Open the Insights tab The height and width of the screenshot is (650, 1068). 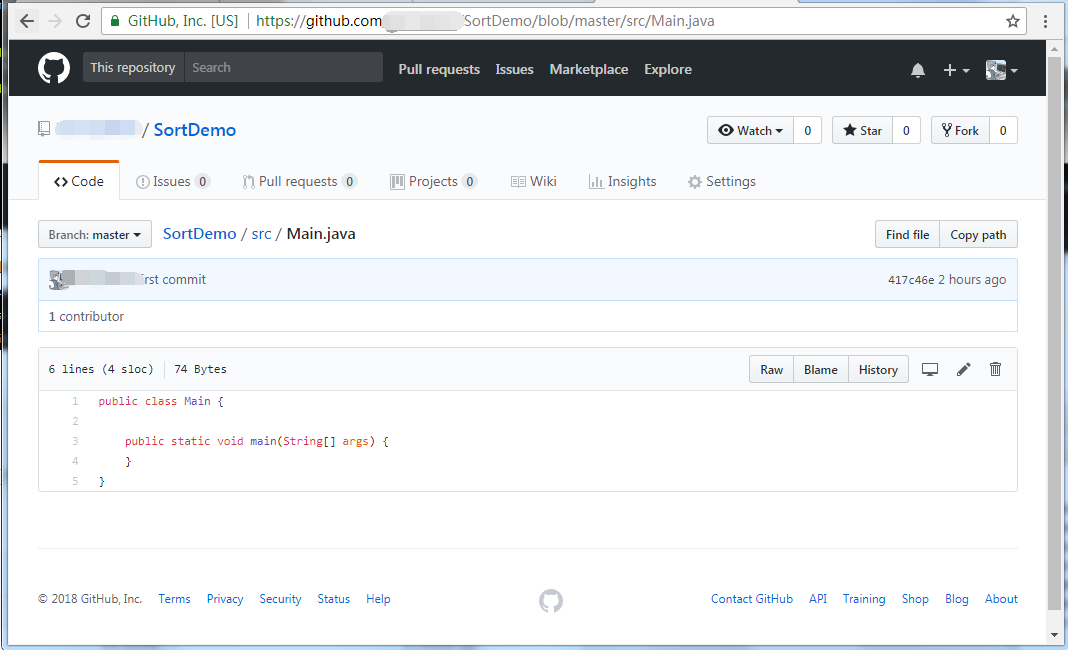623,181
